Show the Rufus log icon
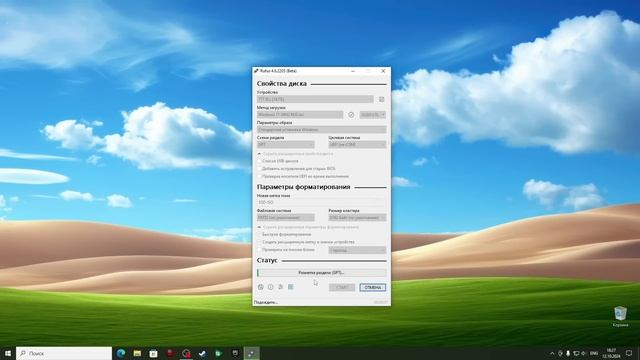 pos(291,287)
